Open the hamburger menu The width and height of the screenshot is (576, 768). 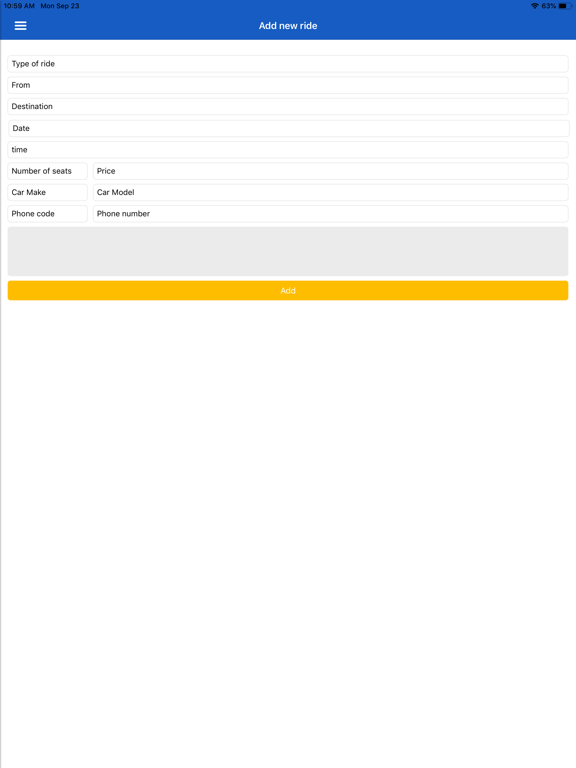21,25
